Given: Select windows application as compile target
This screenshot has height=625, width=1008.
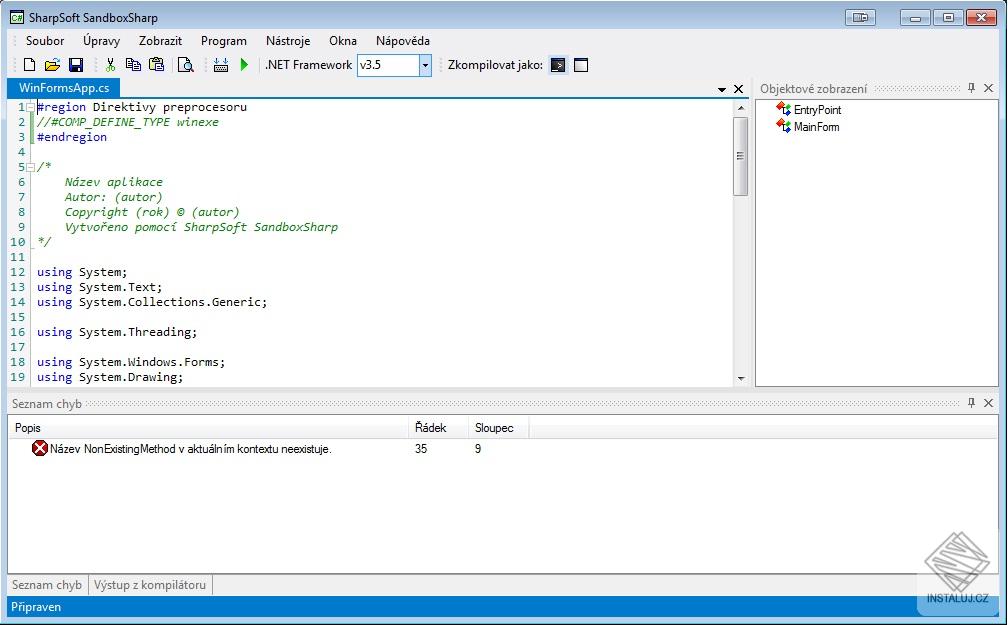Looking at the screenshot, I should click(x=581, y=65).
